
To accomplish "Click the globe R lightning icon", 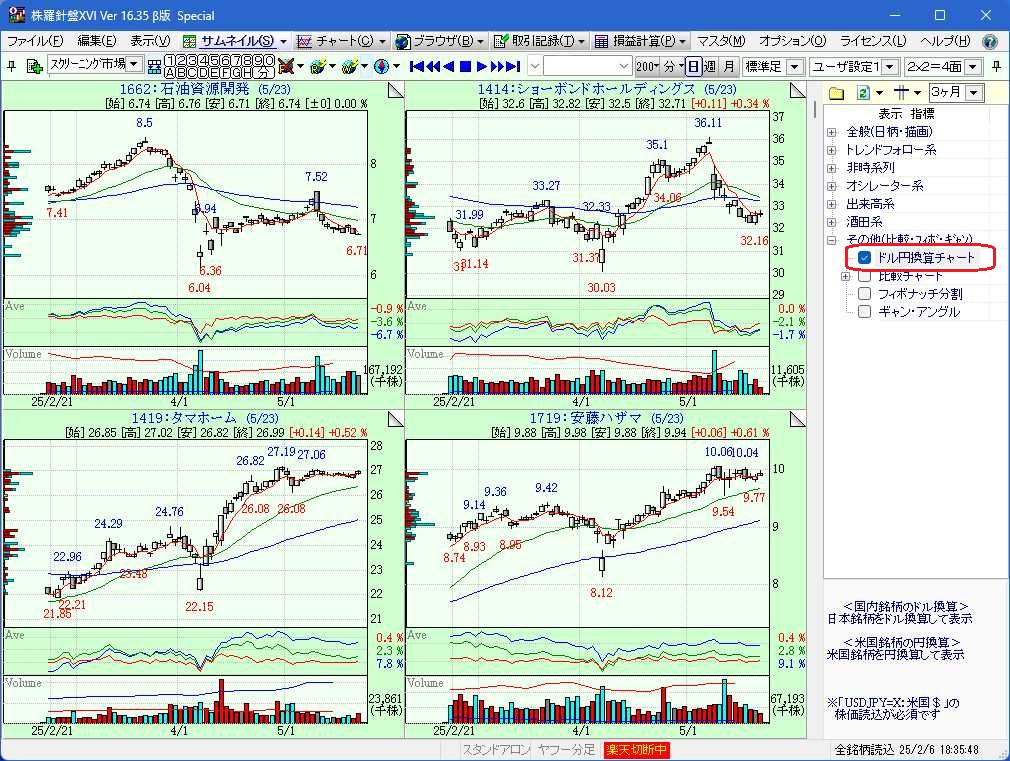I will tap(318, 66).
